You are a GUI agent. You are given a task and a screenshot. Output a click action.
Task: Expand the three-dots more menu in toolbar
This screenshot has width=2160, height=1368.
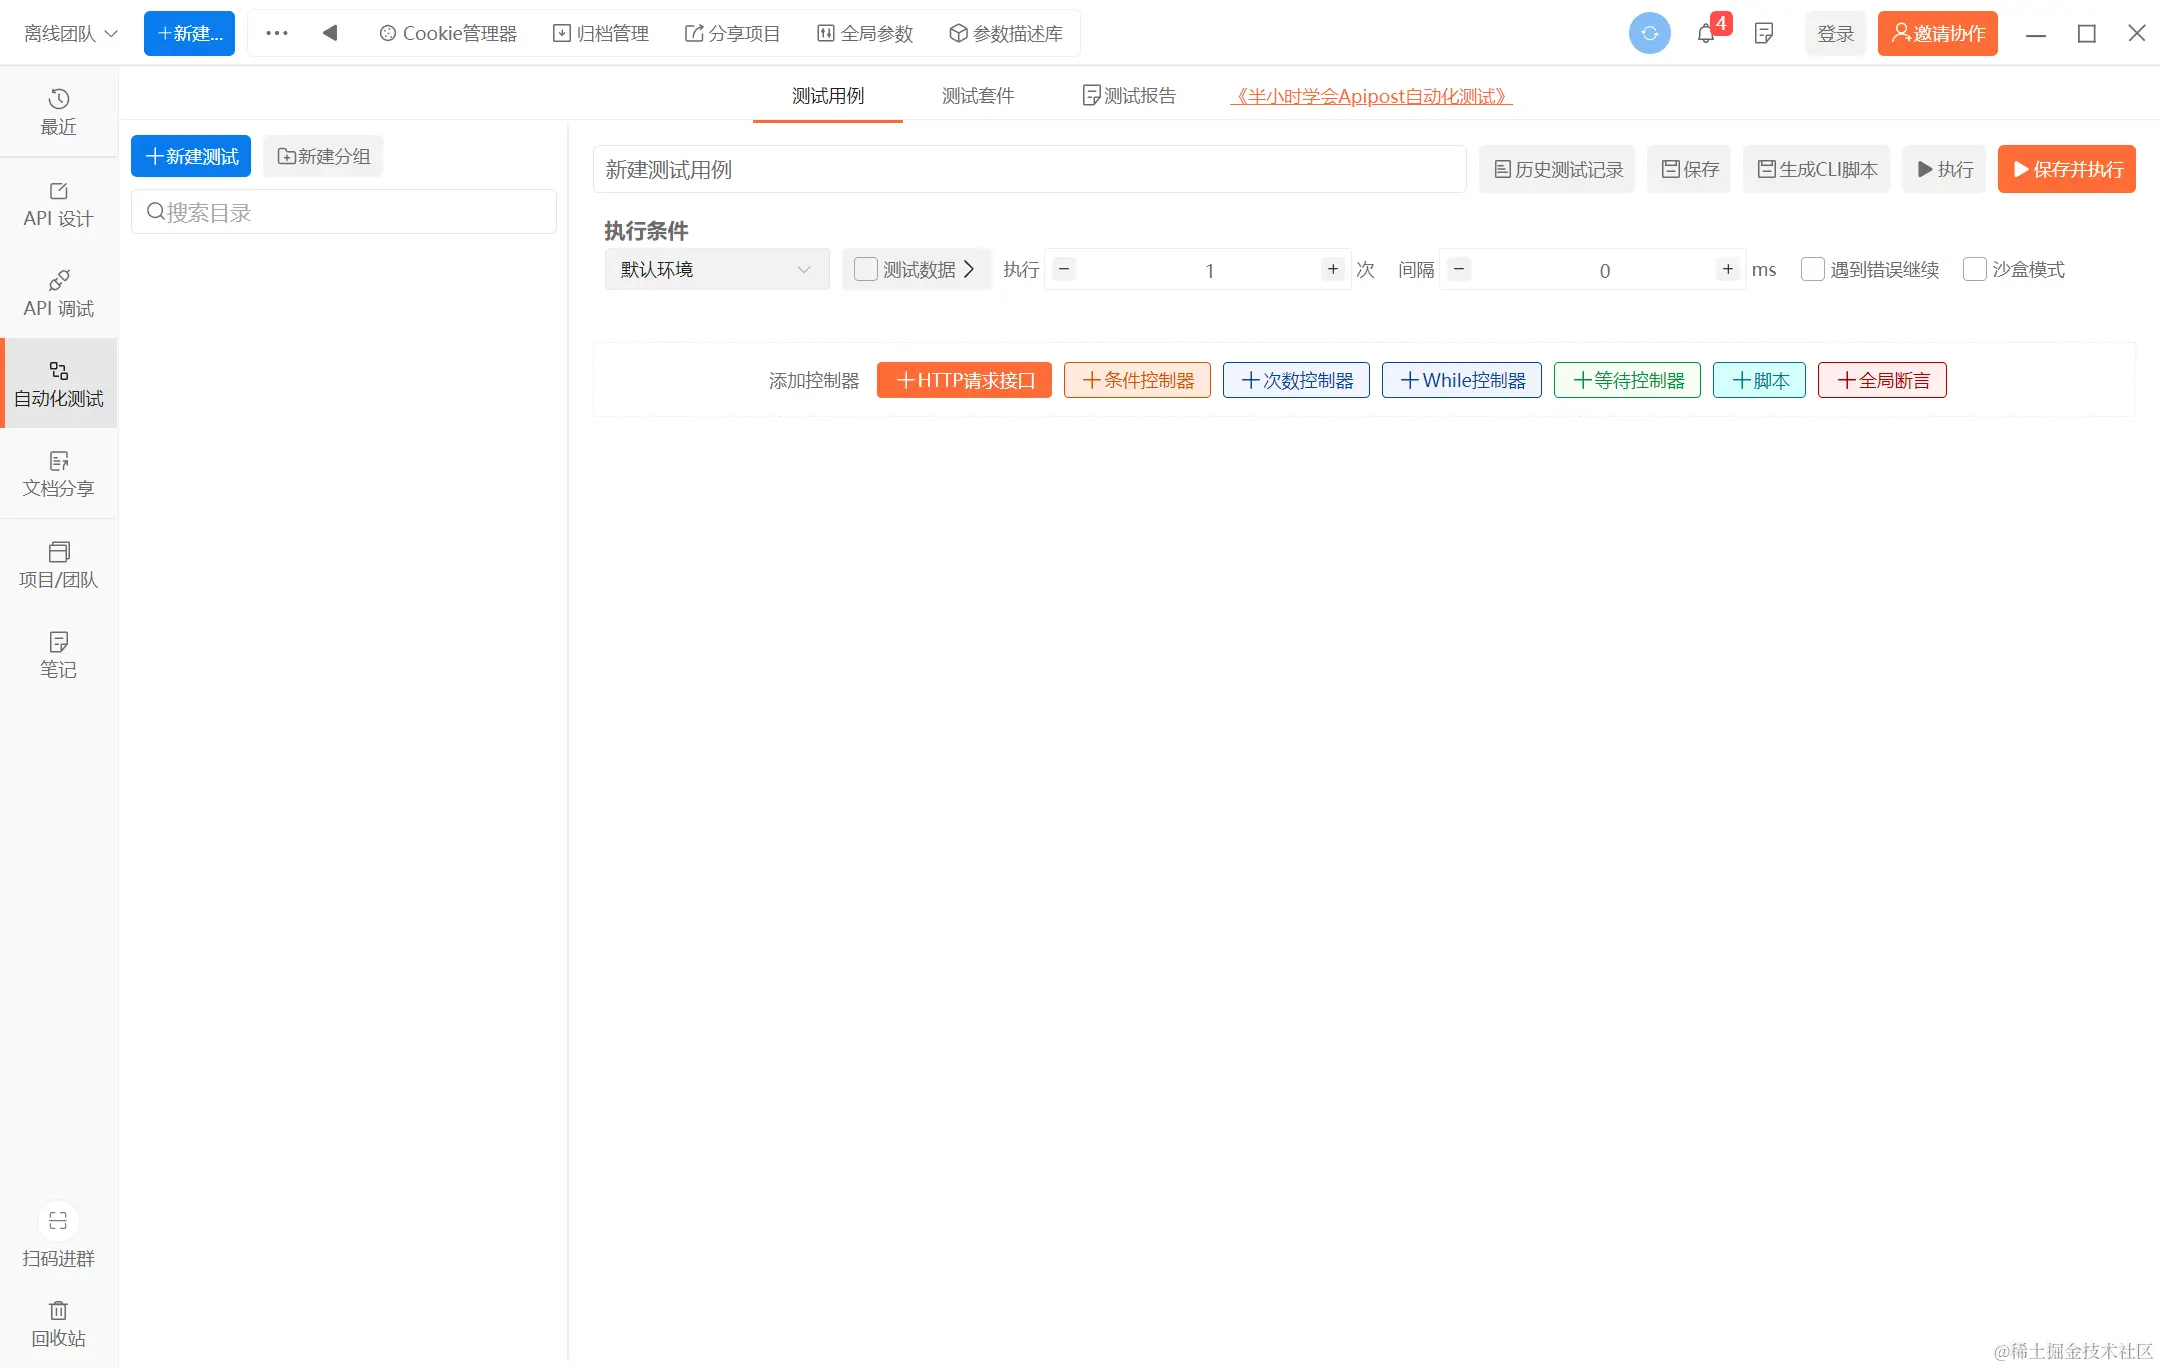click(277, 34)
